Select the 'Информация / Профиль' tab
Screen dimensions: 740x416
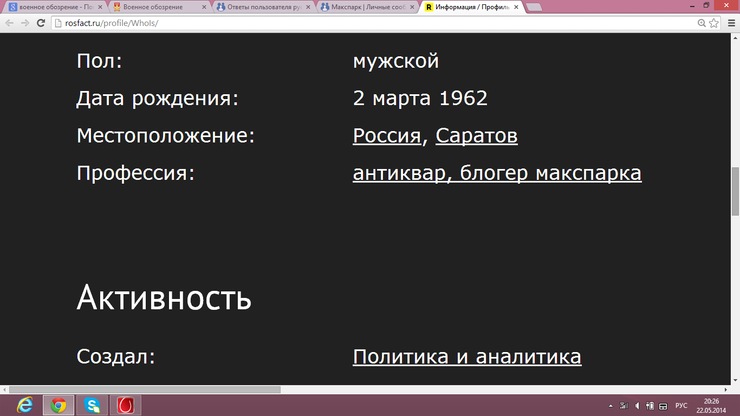[472, 7]
